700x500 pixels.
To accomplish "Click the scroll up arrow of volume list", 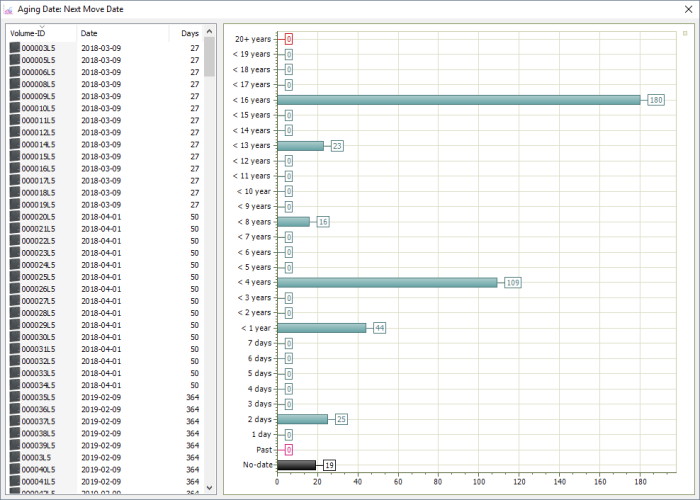I will tap(209, 33).
